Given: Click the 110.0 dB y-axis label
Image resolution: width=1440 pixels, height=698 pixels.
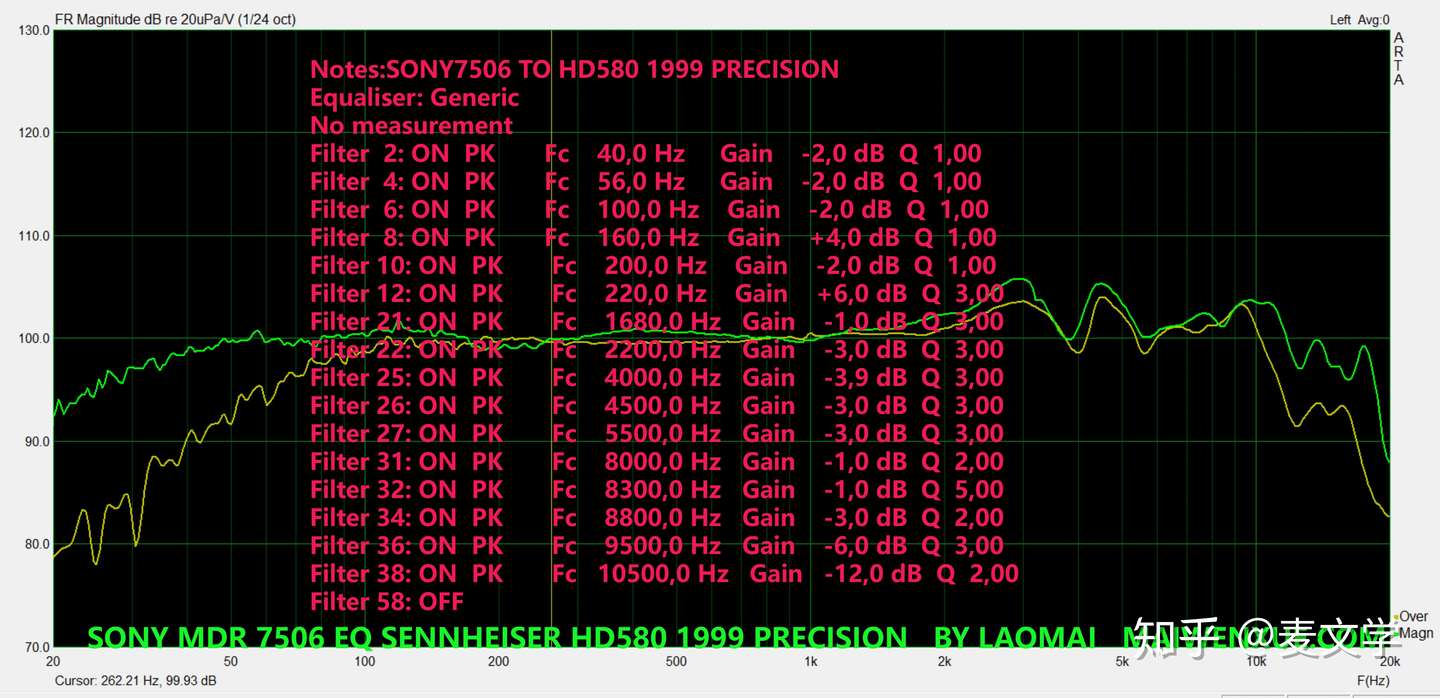Looking at the screenshot, I should point(34,235).
